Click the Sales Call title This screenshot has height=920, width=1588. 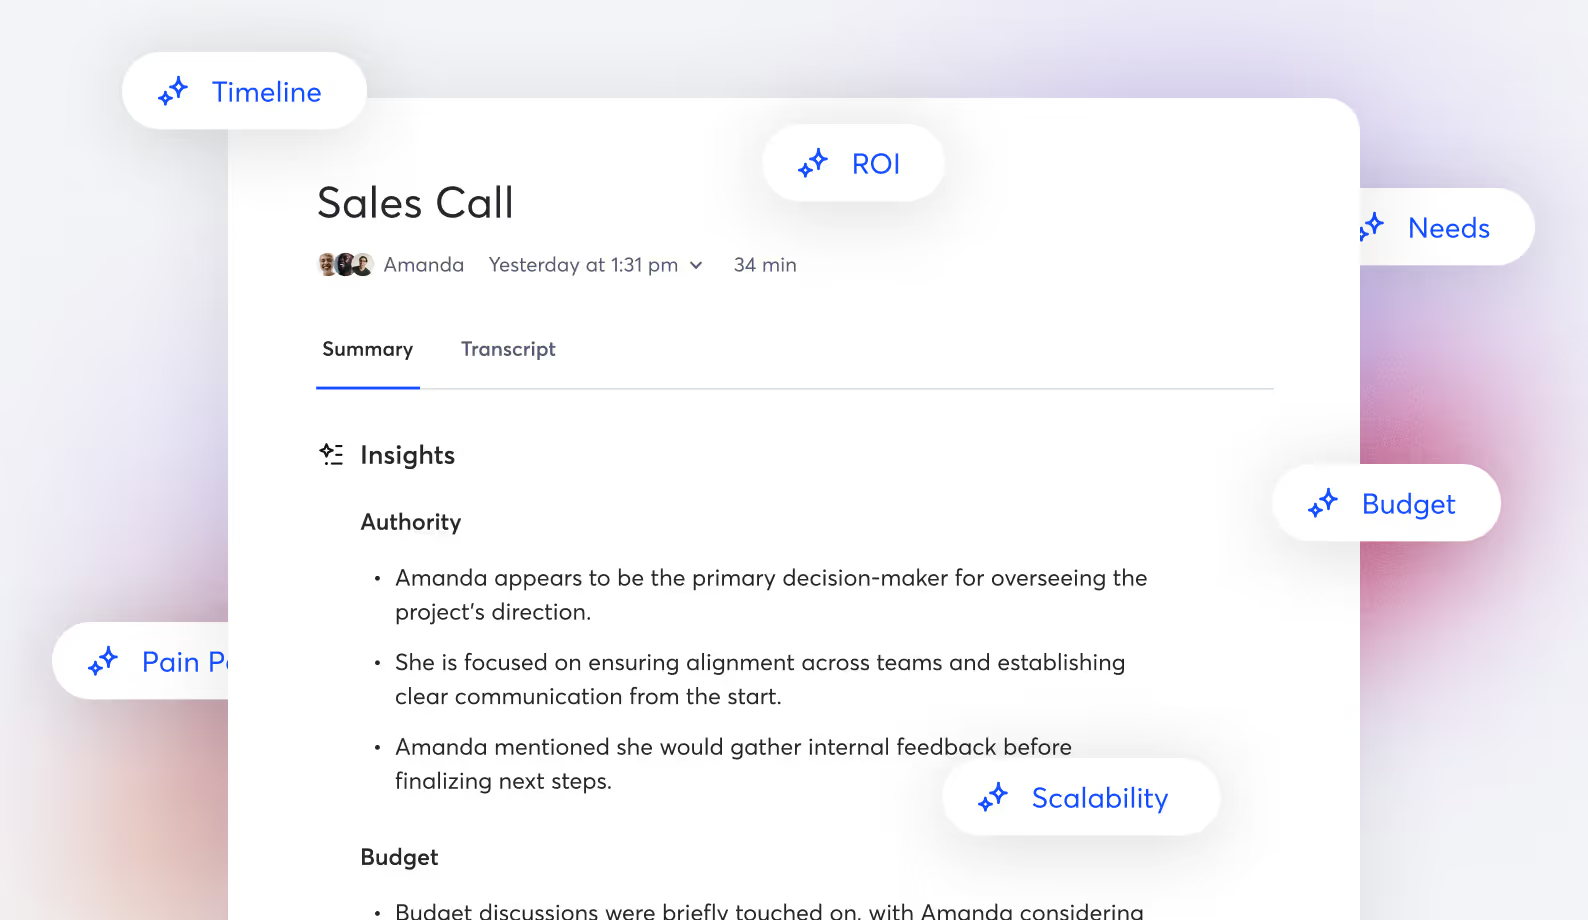pyautogui.click(x=415, y=203)
